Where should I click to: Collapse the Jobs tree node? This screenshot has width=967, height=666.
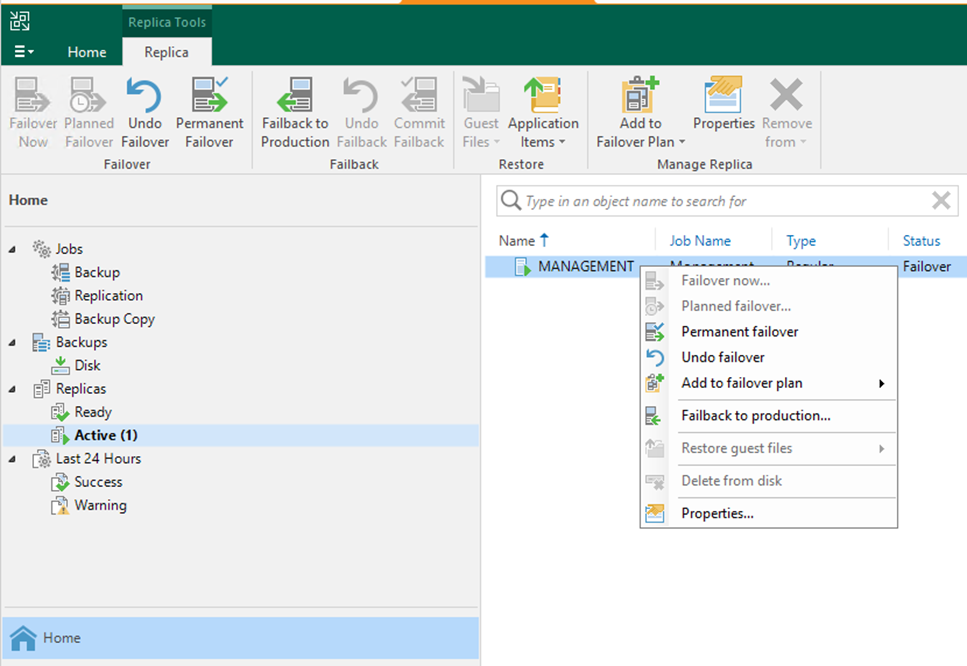click(x=13, y=249)
